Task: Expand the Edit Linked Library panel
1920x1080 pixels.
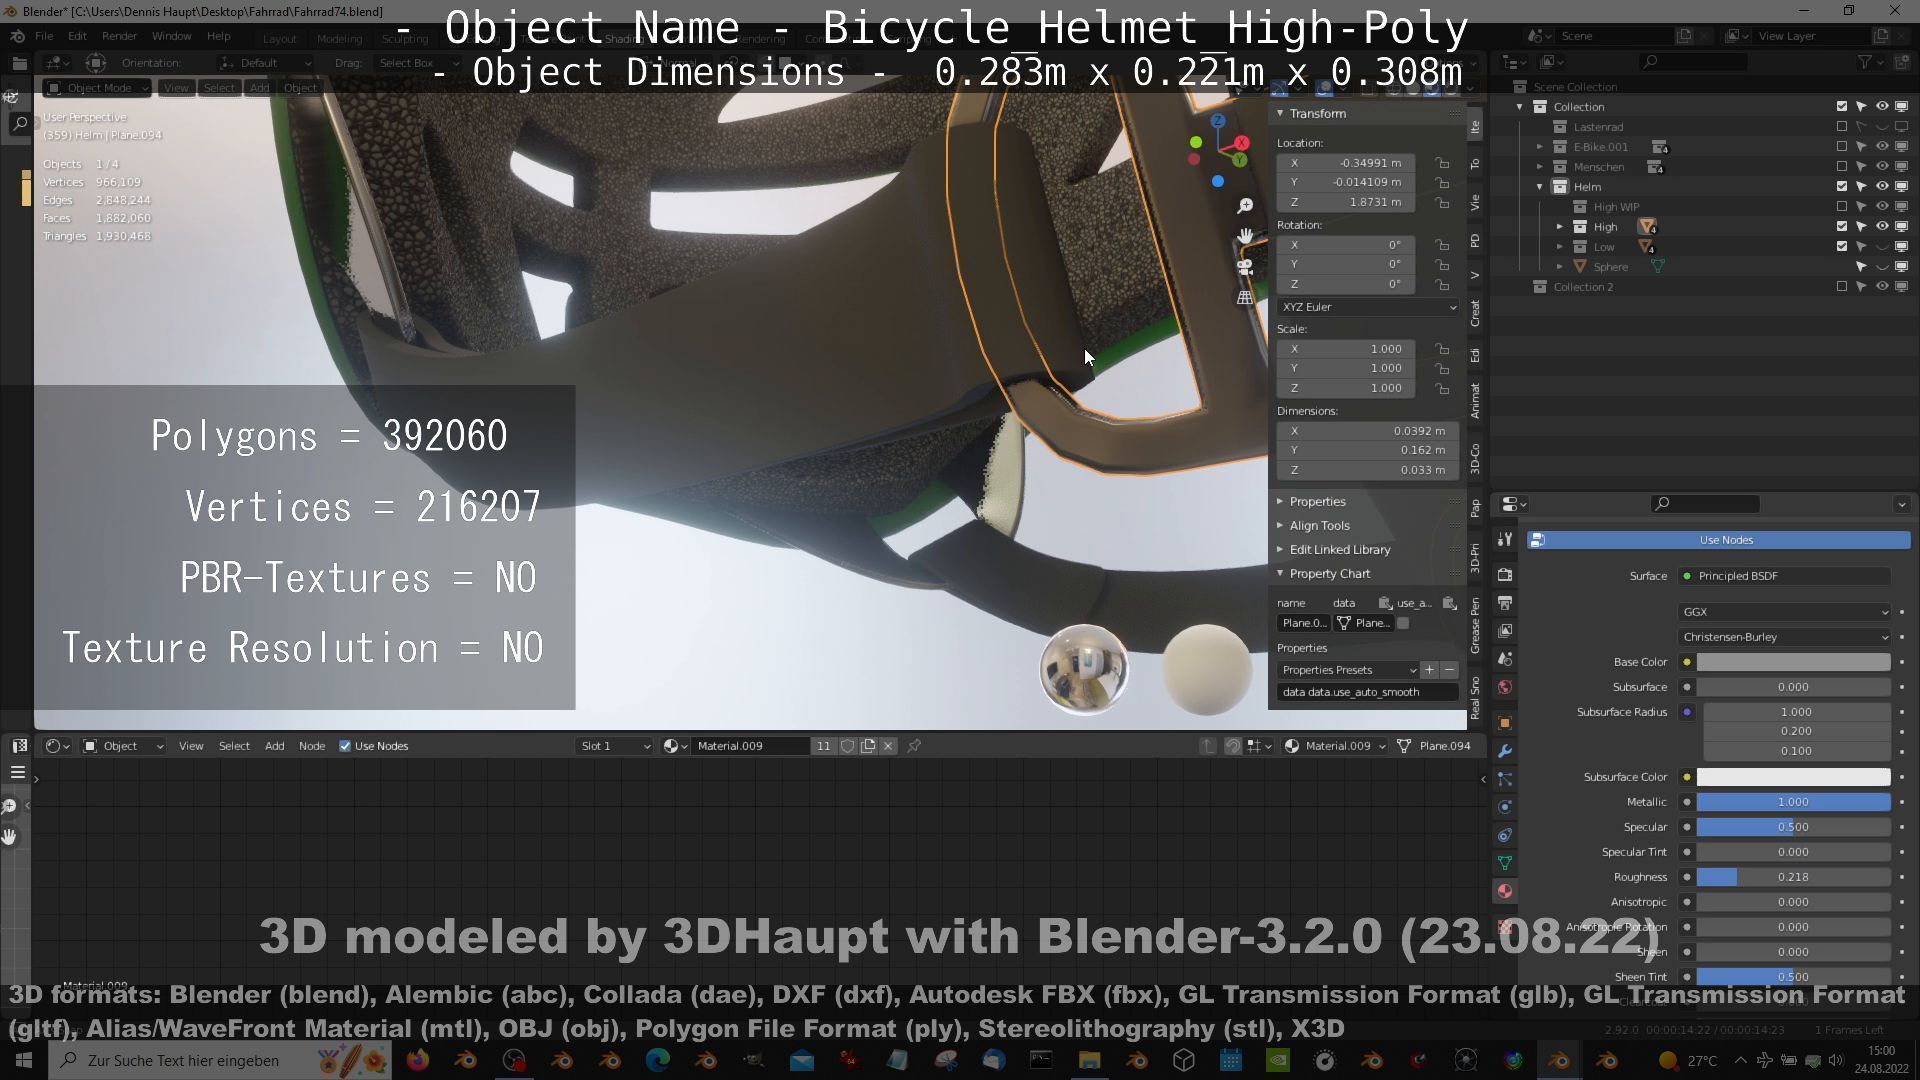Action: pyautogui.click(x=1339, y=549)
